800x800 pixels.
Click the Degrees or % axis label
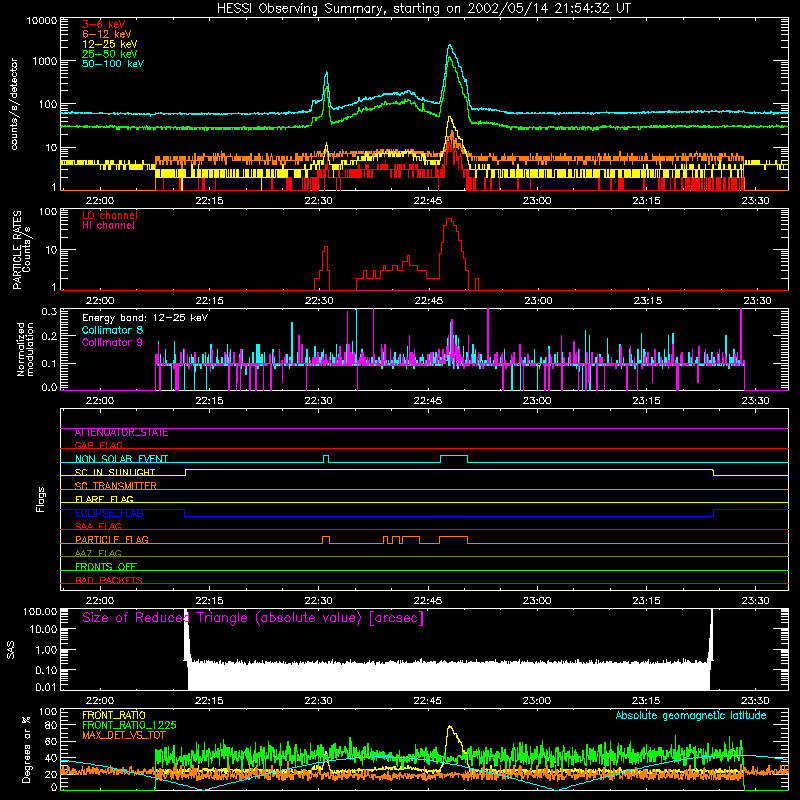tap(27, 750)
